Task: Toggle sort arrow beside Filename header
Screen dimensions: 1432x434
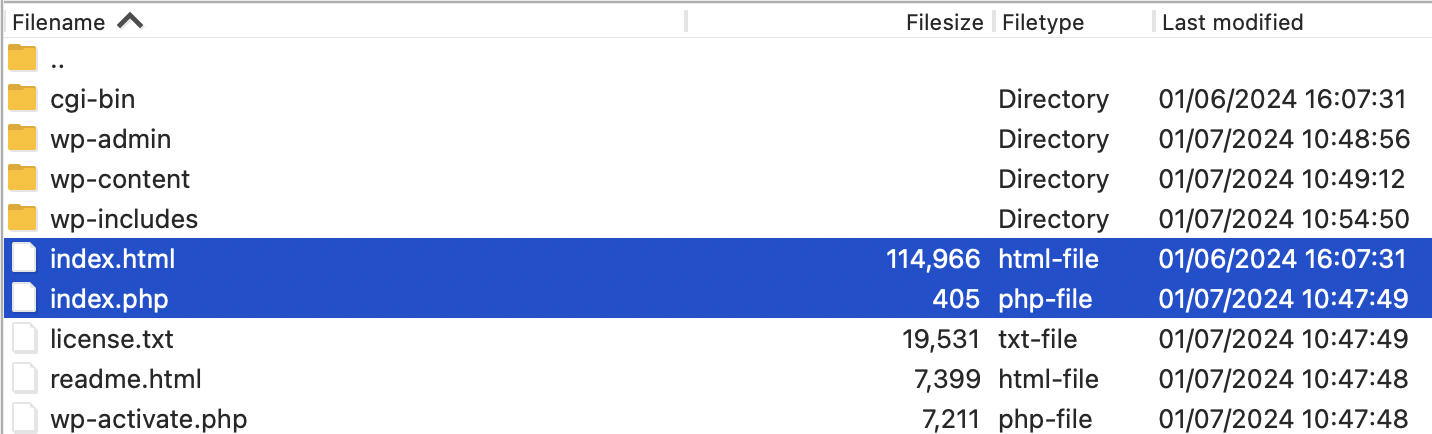Action: tap(130, 21)
